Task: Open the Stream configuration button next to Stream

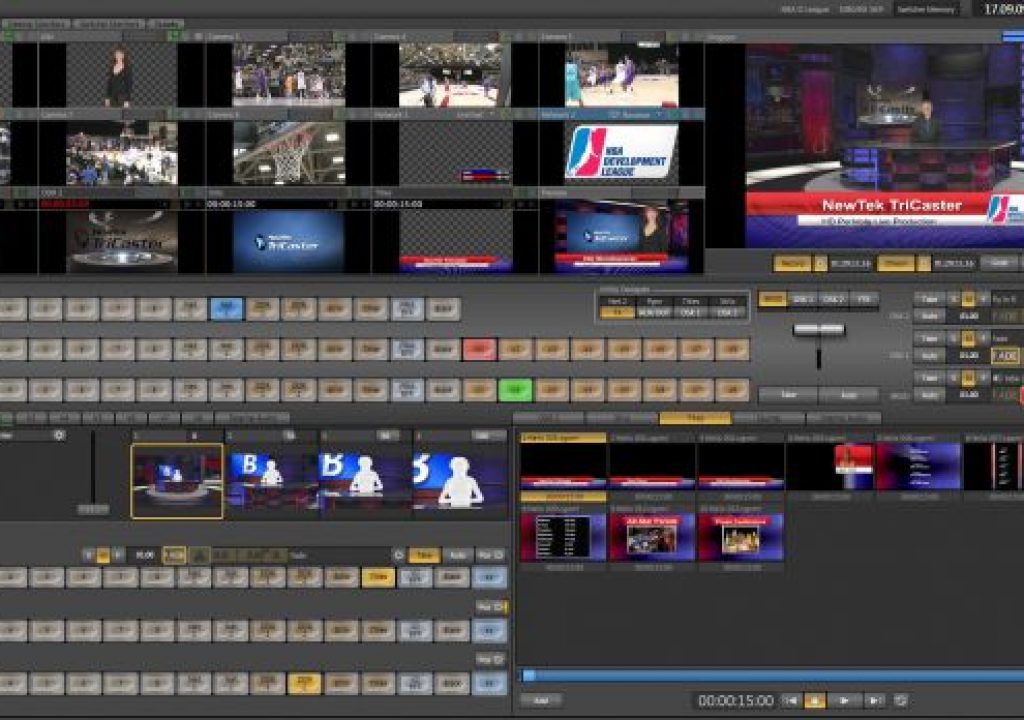Action: [923, 263]
